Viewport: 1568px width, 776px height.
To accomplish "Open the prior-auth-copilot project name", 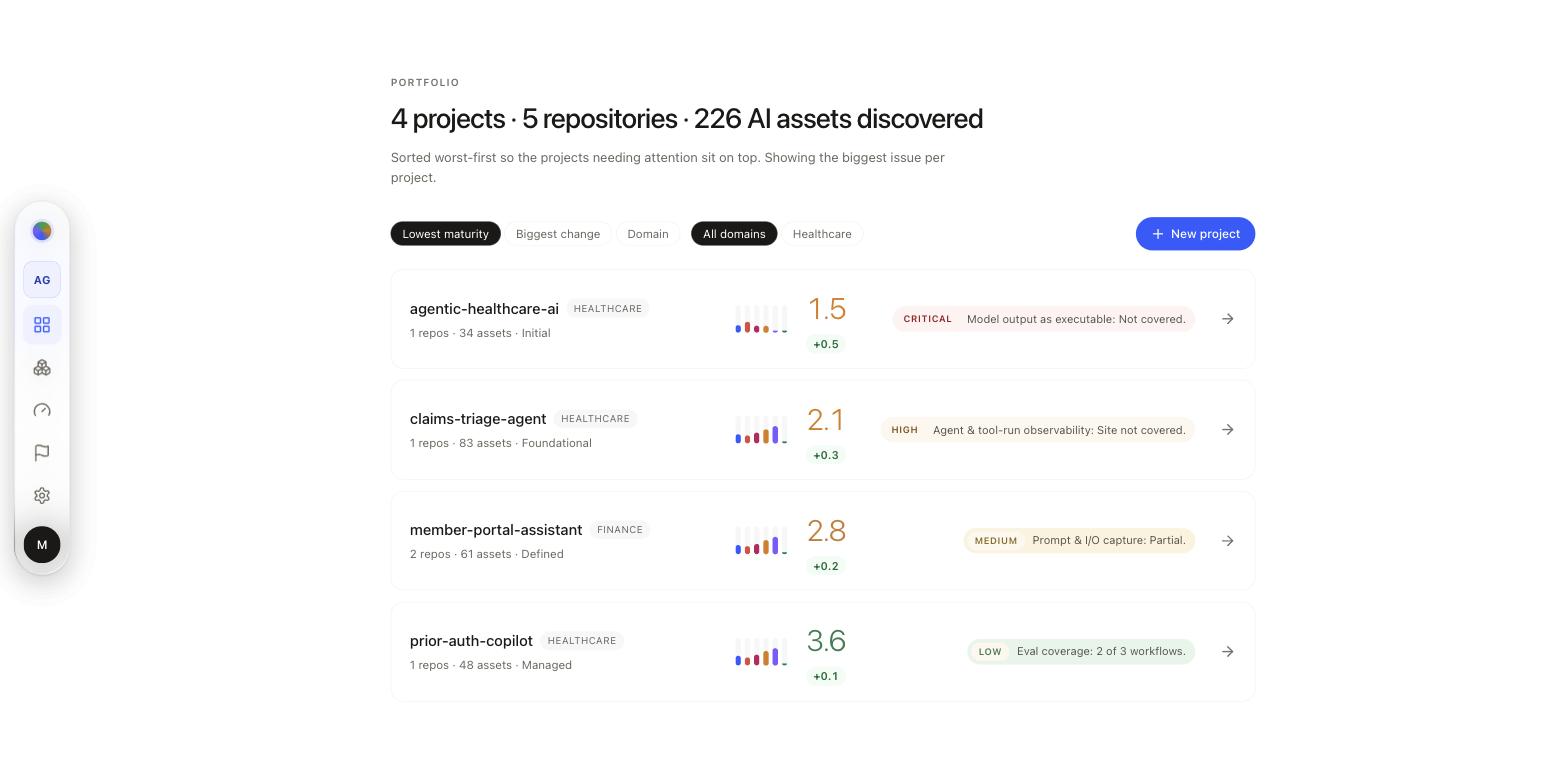I will coord(471,641).
